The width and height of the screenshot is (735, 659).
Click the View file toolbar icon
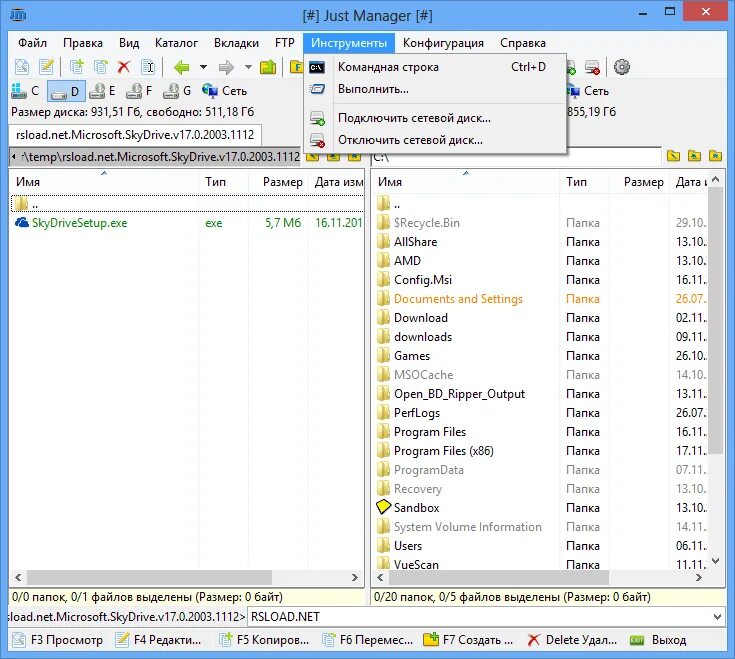[22, 67]
